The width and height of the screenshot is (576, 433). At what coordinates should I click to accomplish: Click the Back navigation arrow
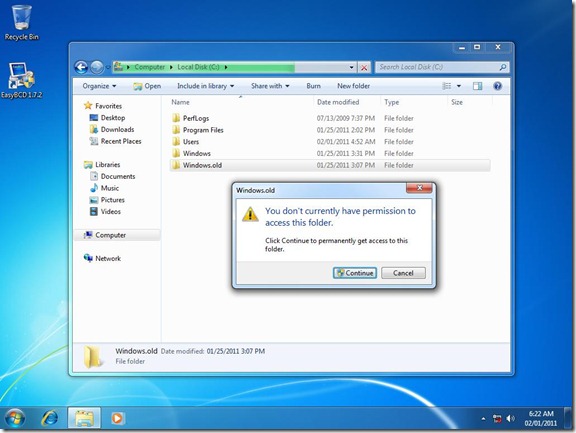(81, 67)
